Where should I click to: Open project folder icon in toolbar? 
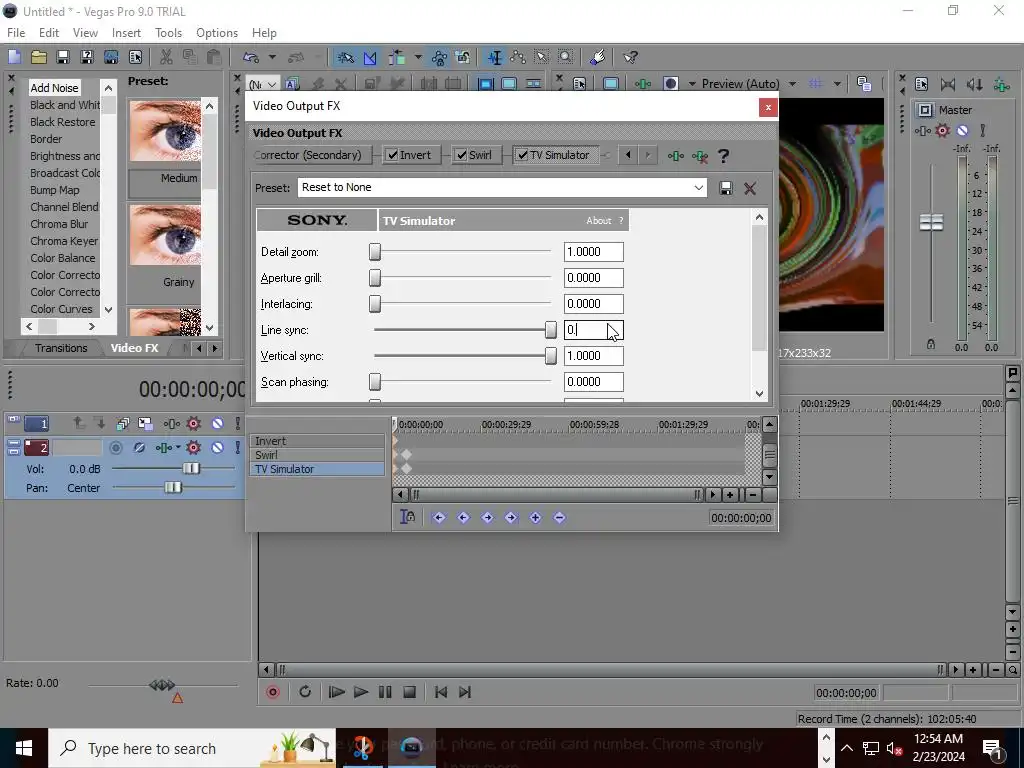pyautogui.click(x=39, y=57)
